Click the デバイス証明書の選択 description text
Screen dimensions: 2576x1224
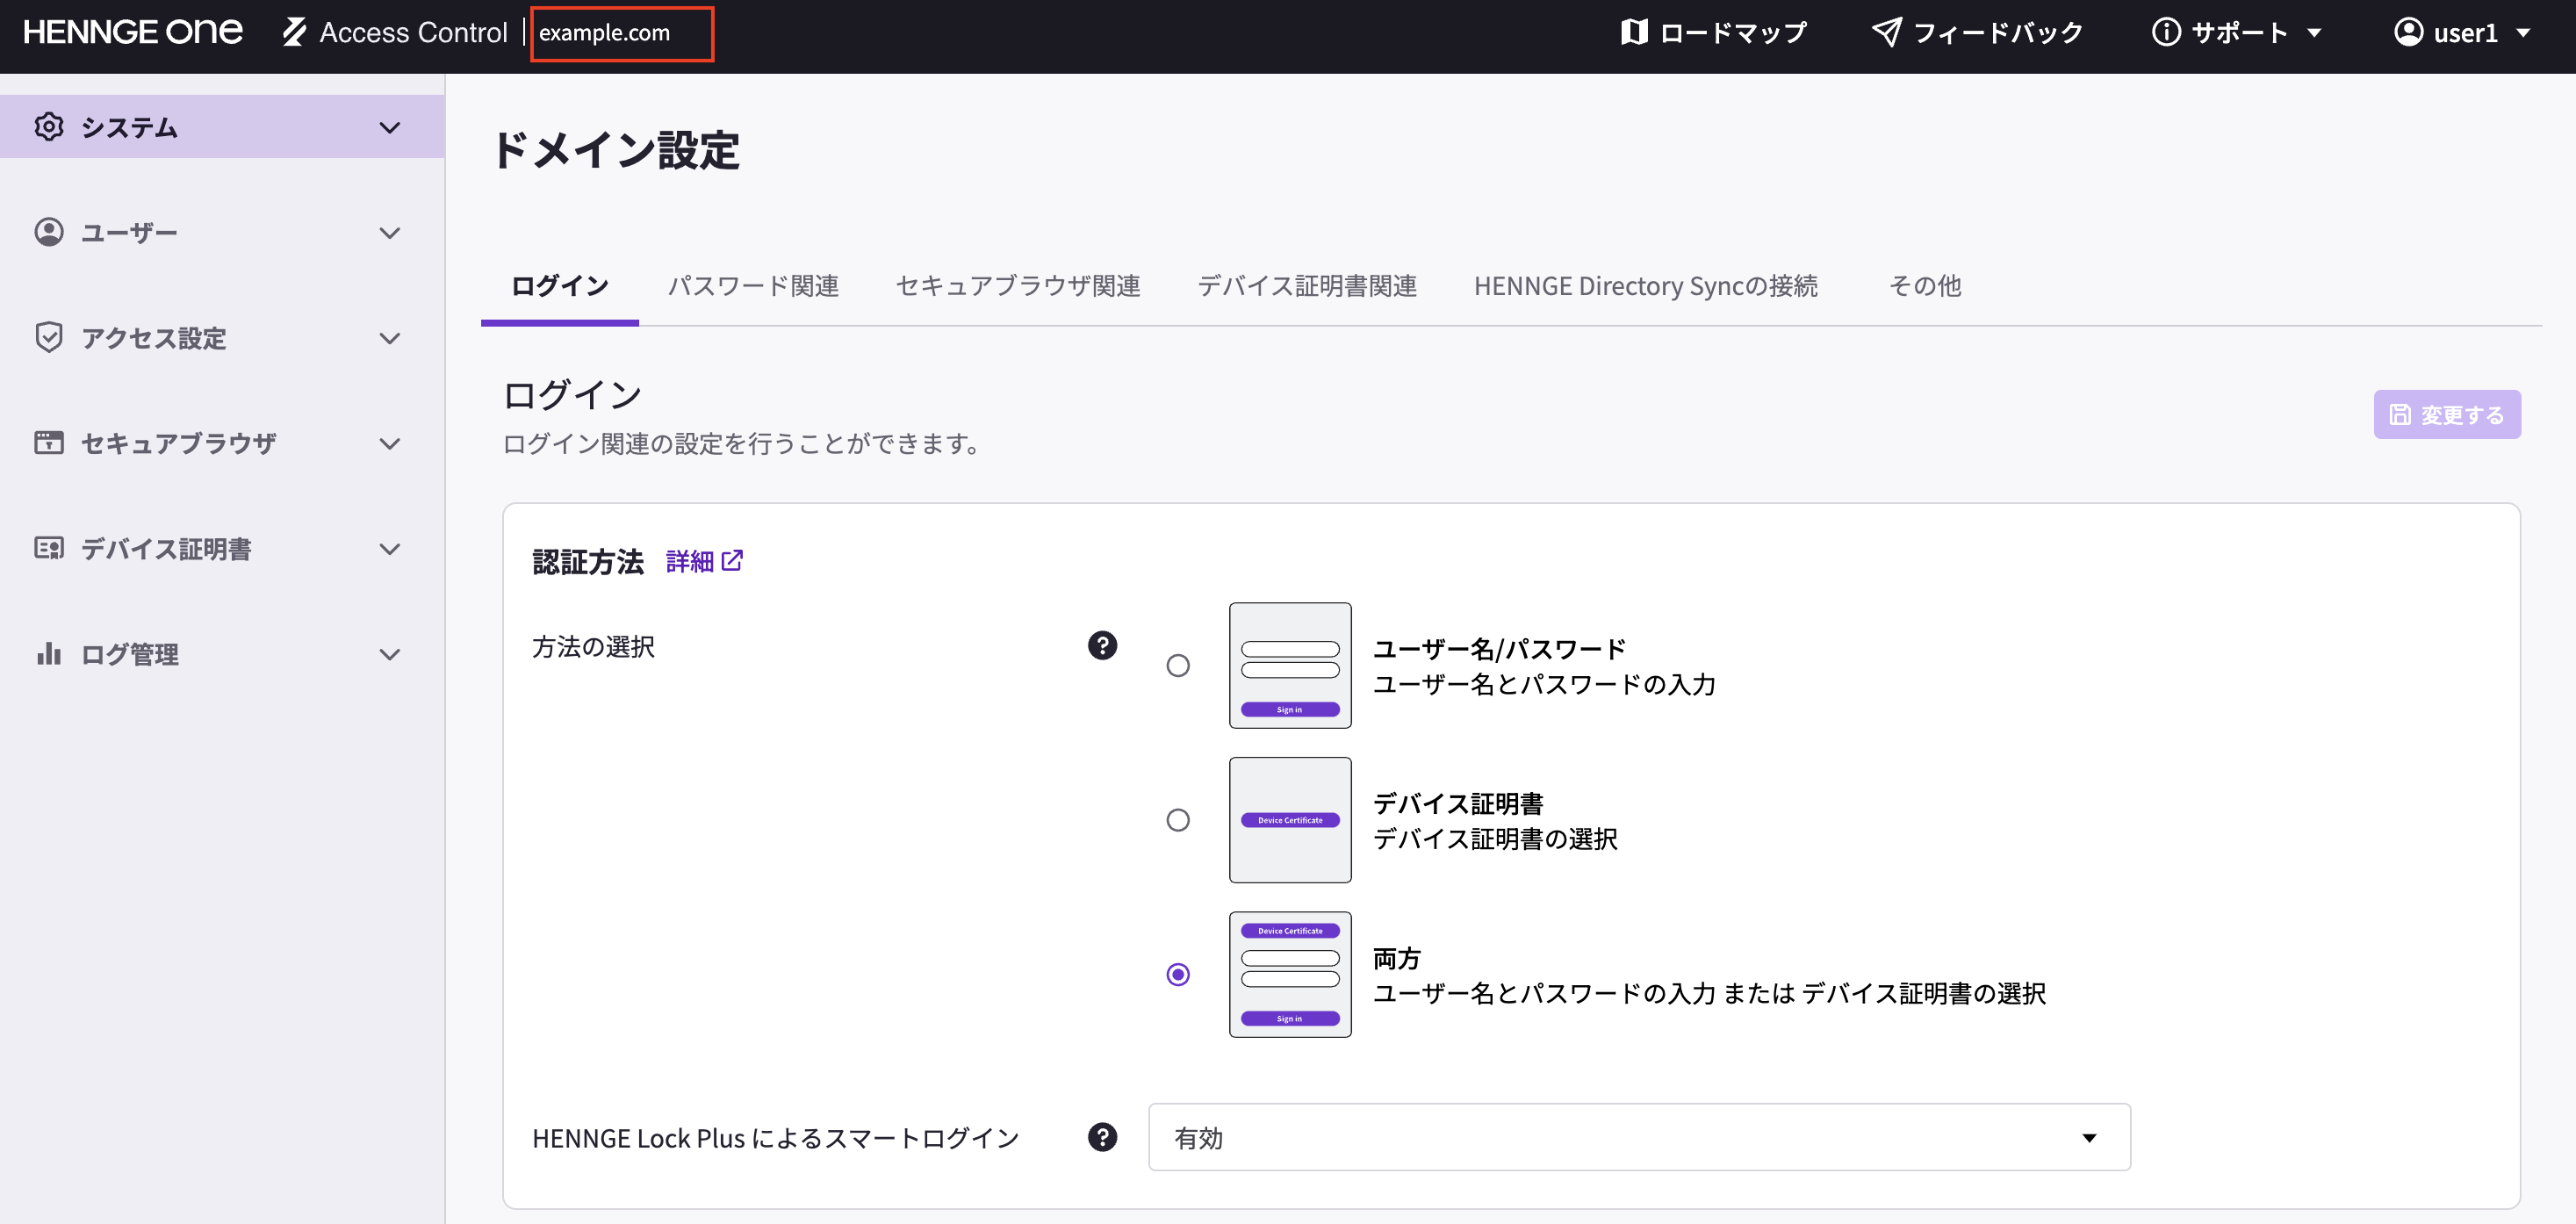1495,839
